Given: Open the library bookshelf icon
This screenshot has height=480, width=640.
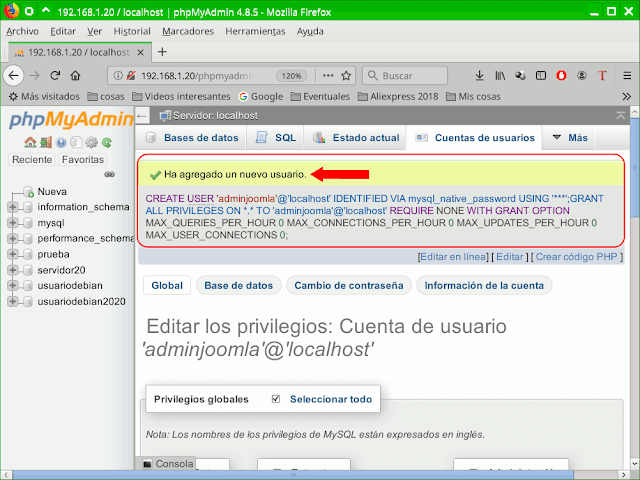Looking at the screenshot, I should click(500, 76).
